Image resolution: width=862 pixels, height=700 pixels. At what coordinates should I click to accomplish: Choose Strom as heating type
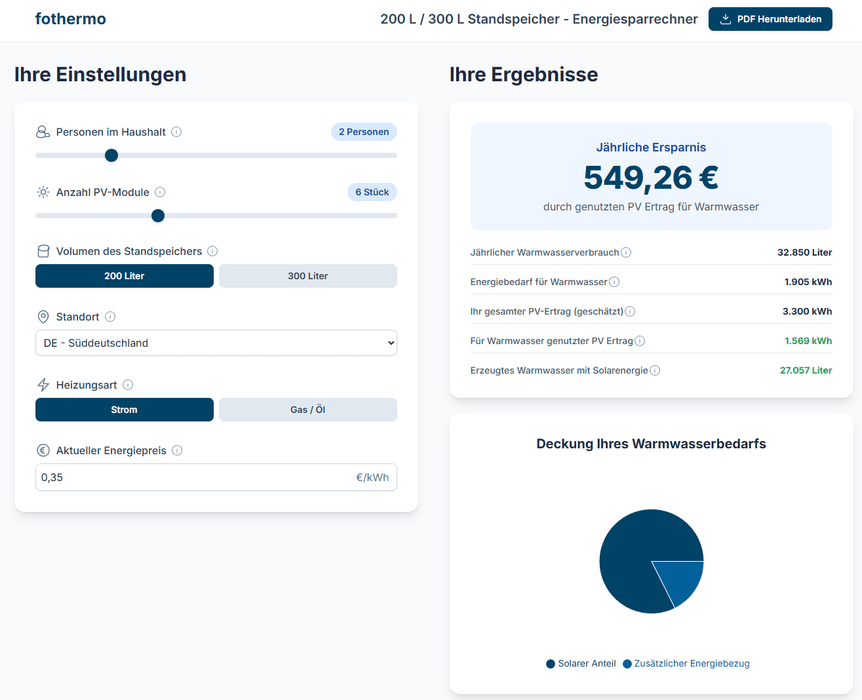tap(124, 410)
